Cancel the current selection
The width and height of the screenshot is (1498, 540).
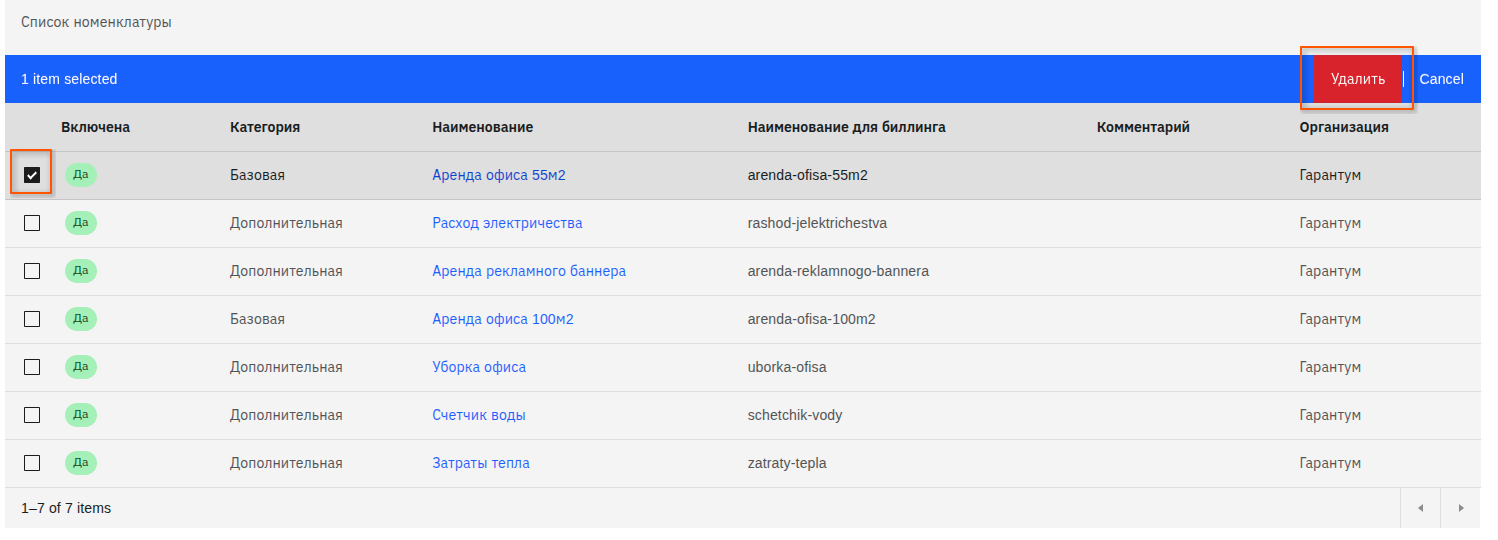1441,79
